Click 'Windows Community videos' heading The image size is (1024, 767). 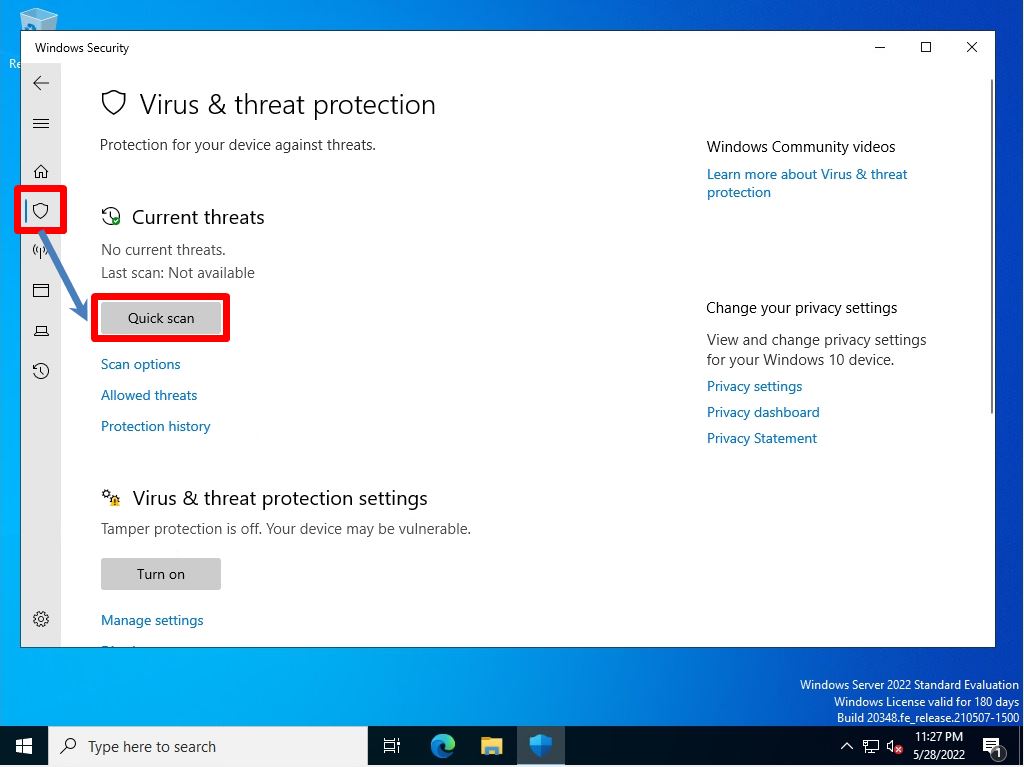click(801, 147)
